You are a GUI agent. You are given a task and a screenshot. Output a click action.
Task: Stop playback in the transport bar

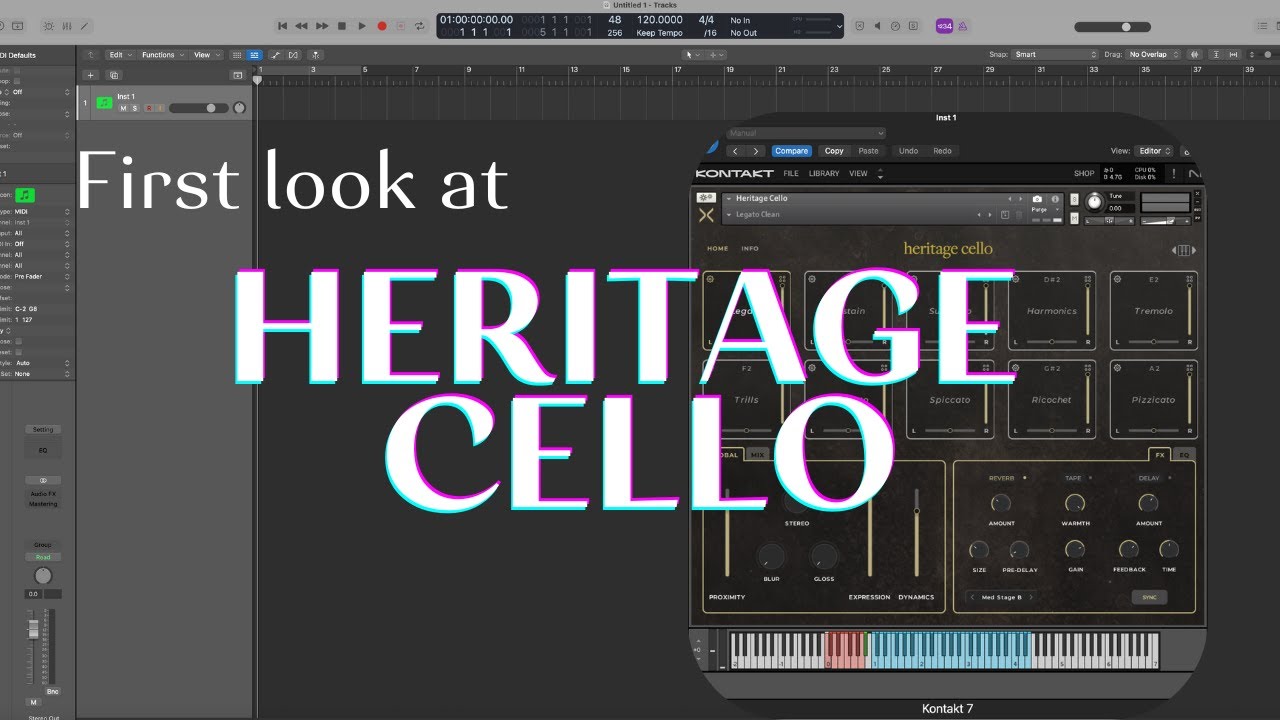[x=342, y=26]
